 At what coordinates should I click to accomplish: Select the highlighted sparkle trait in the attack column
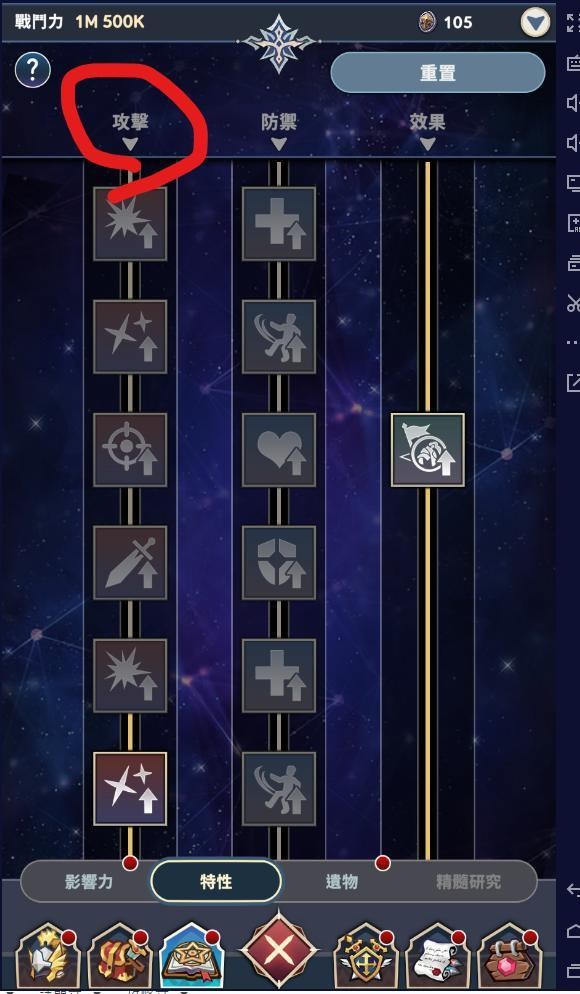(130, 789)
